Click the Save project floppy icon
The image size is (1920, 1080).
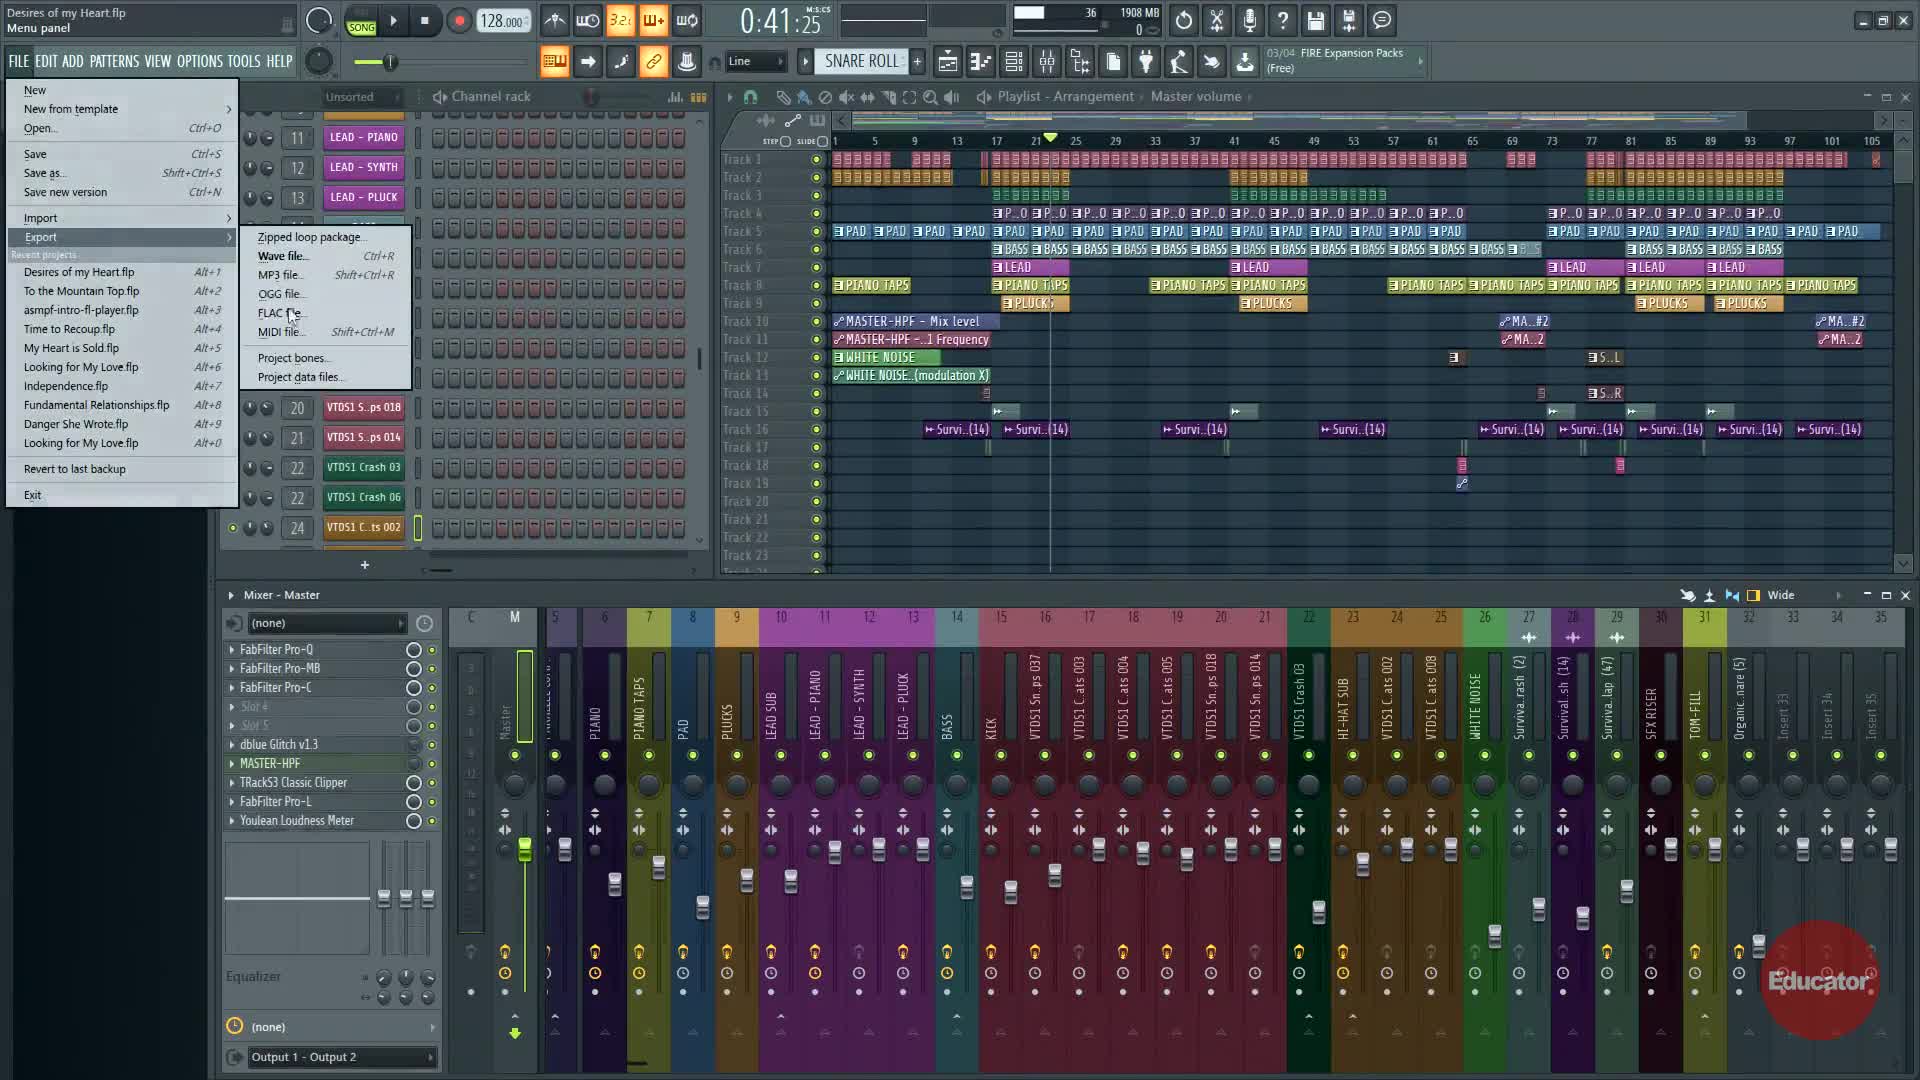[x=1316, y=20]
